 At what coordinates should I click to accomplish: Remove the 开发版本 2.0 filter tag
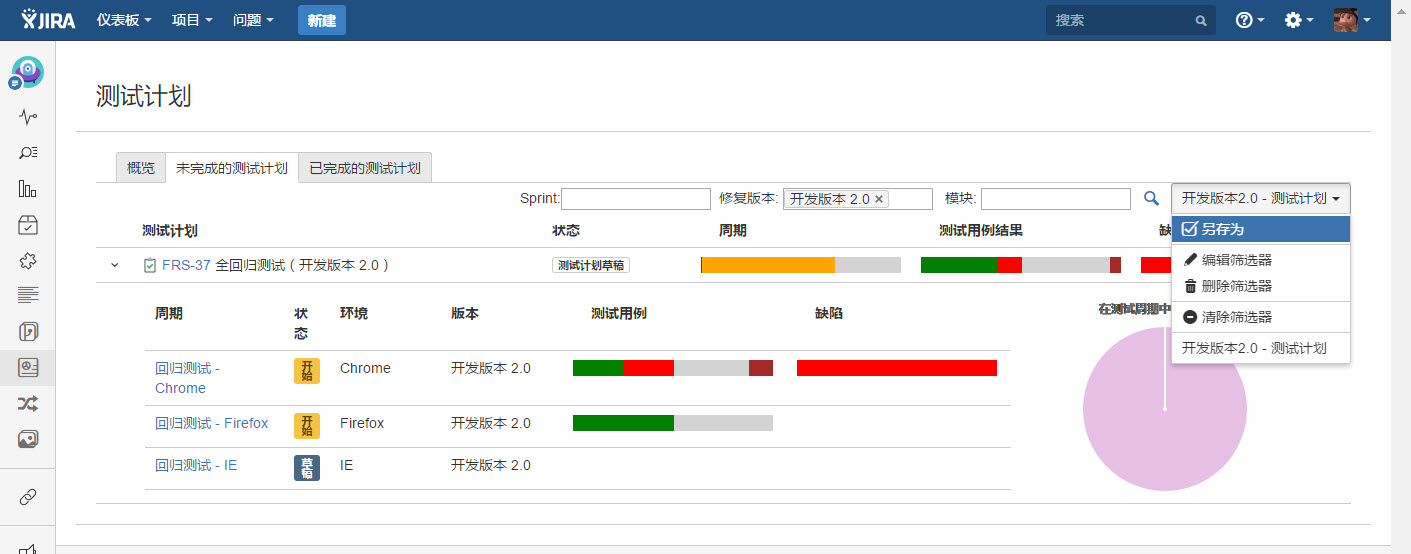(879, 199)
